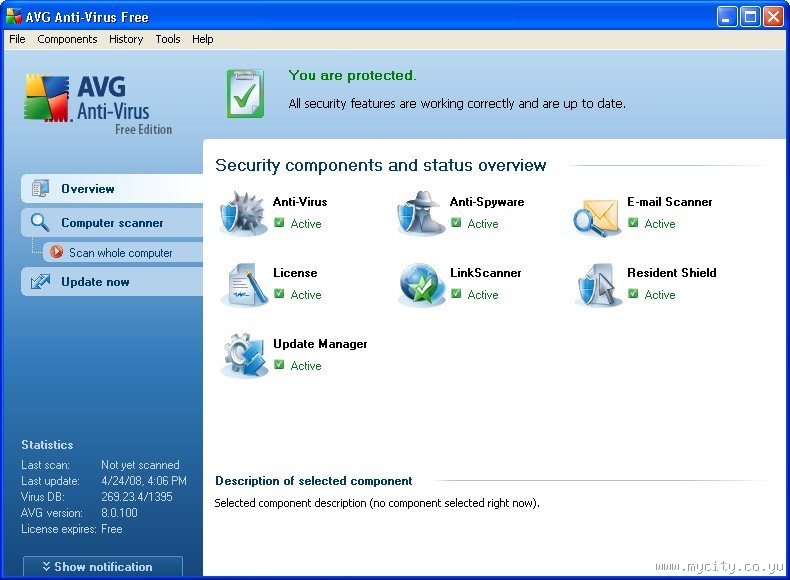Open the Tools menu
The image size is (790, 580).
[168, 39]
